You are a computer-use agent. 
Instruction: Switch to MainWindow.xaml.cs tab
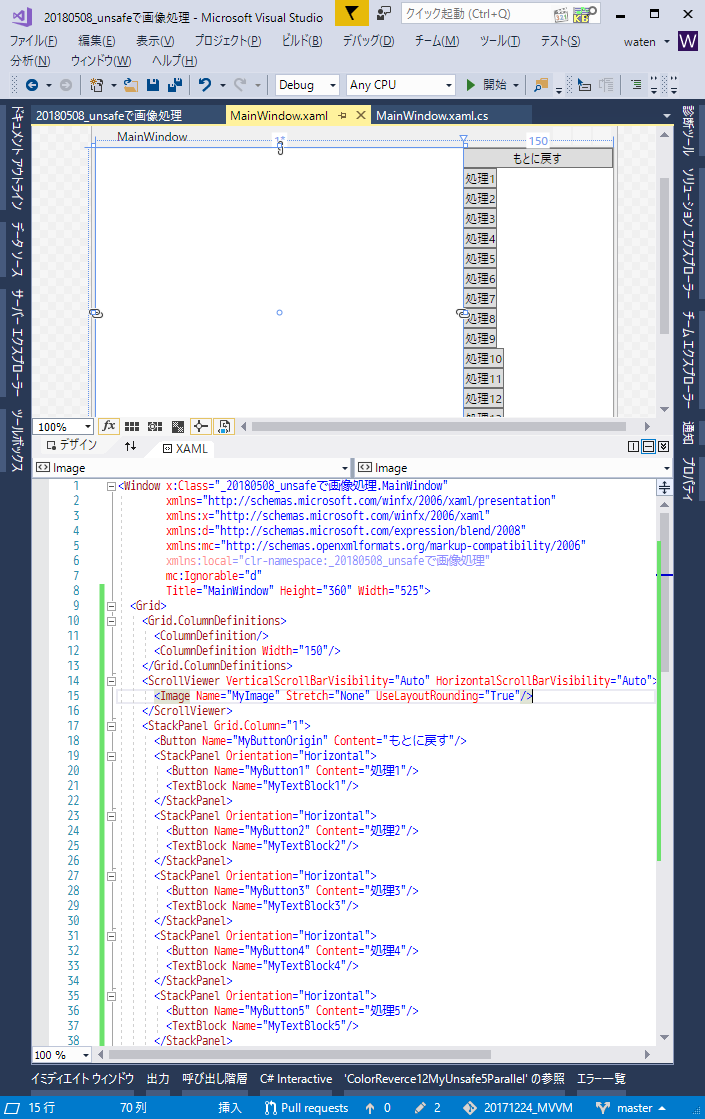(x=432, y=116)
